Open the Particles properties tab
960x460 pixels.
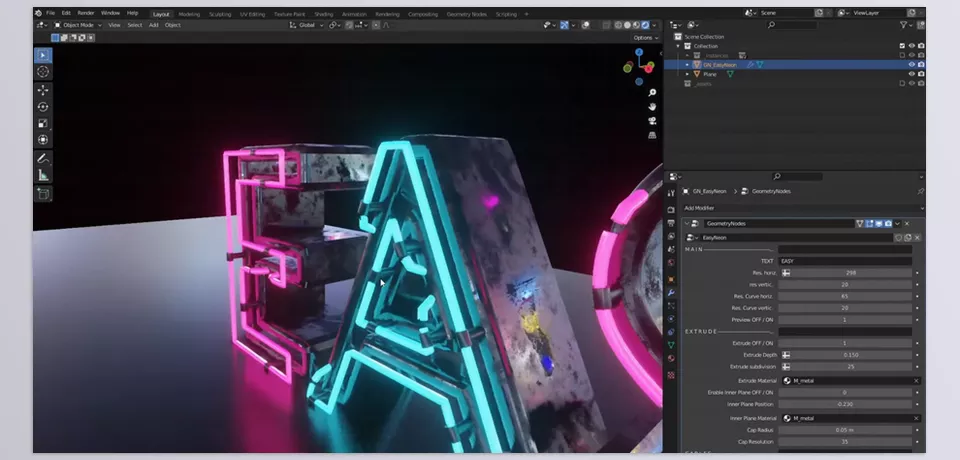point(671,306)
